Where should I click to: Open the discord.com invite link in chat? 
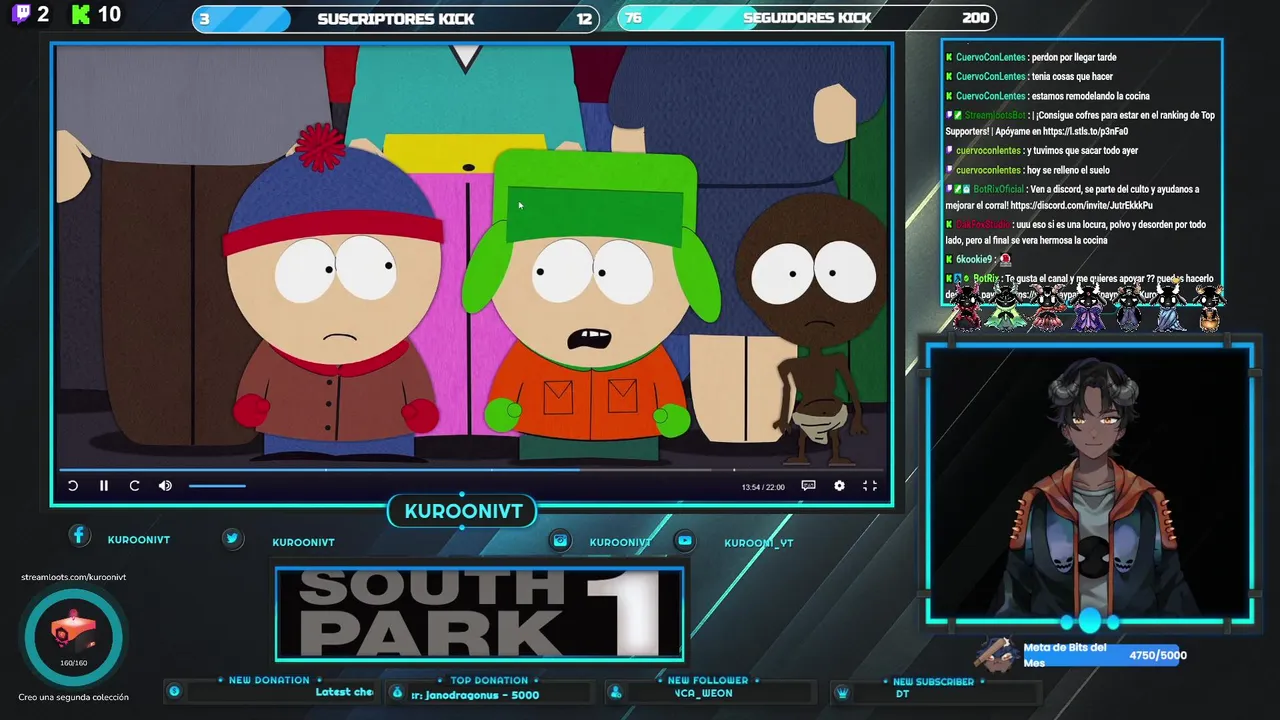pyautogui.click(x=1080, y=205)
